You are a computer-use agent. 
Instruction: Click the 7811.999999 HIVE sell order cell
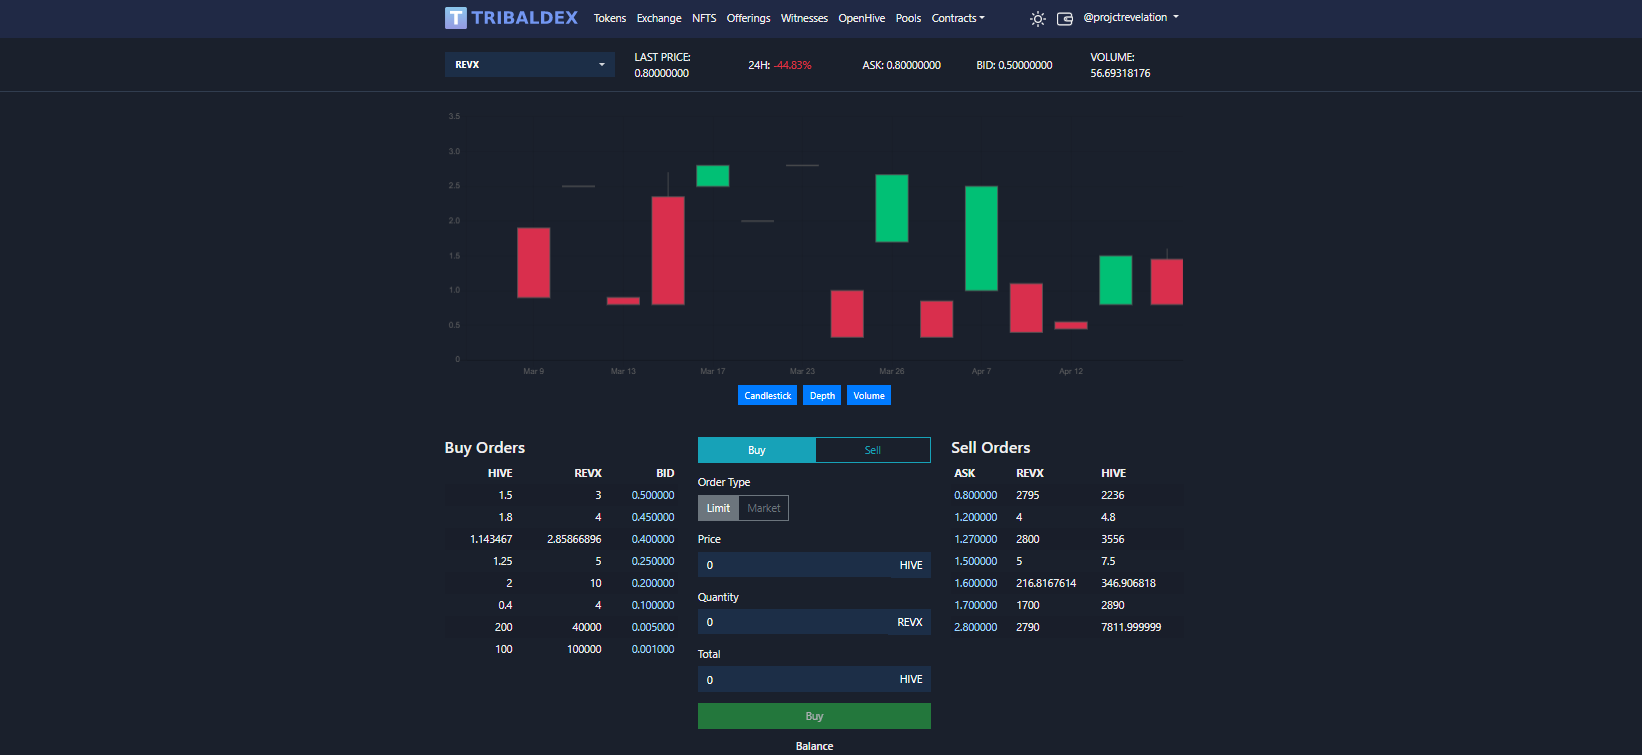(1131, 627)
